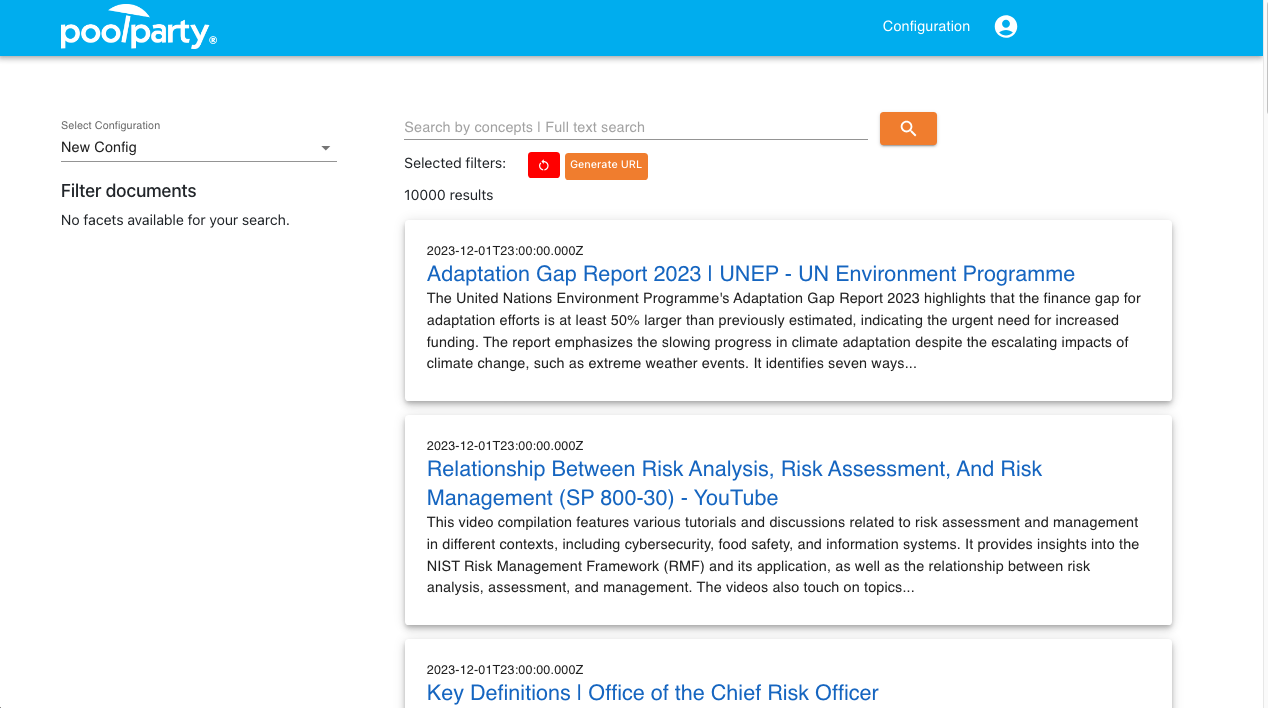Open the Adaptation Gap Report 2023 result
The width and height of the screenshot is (1268, 708).
pyautogui.click(x=750, y=274)
